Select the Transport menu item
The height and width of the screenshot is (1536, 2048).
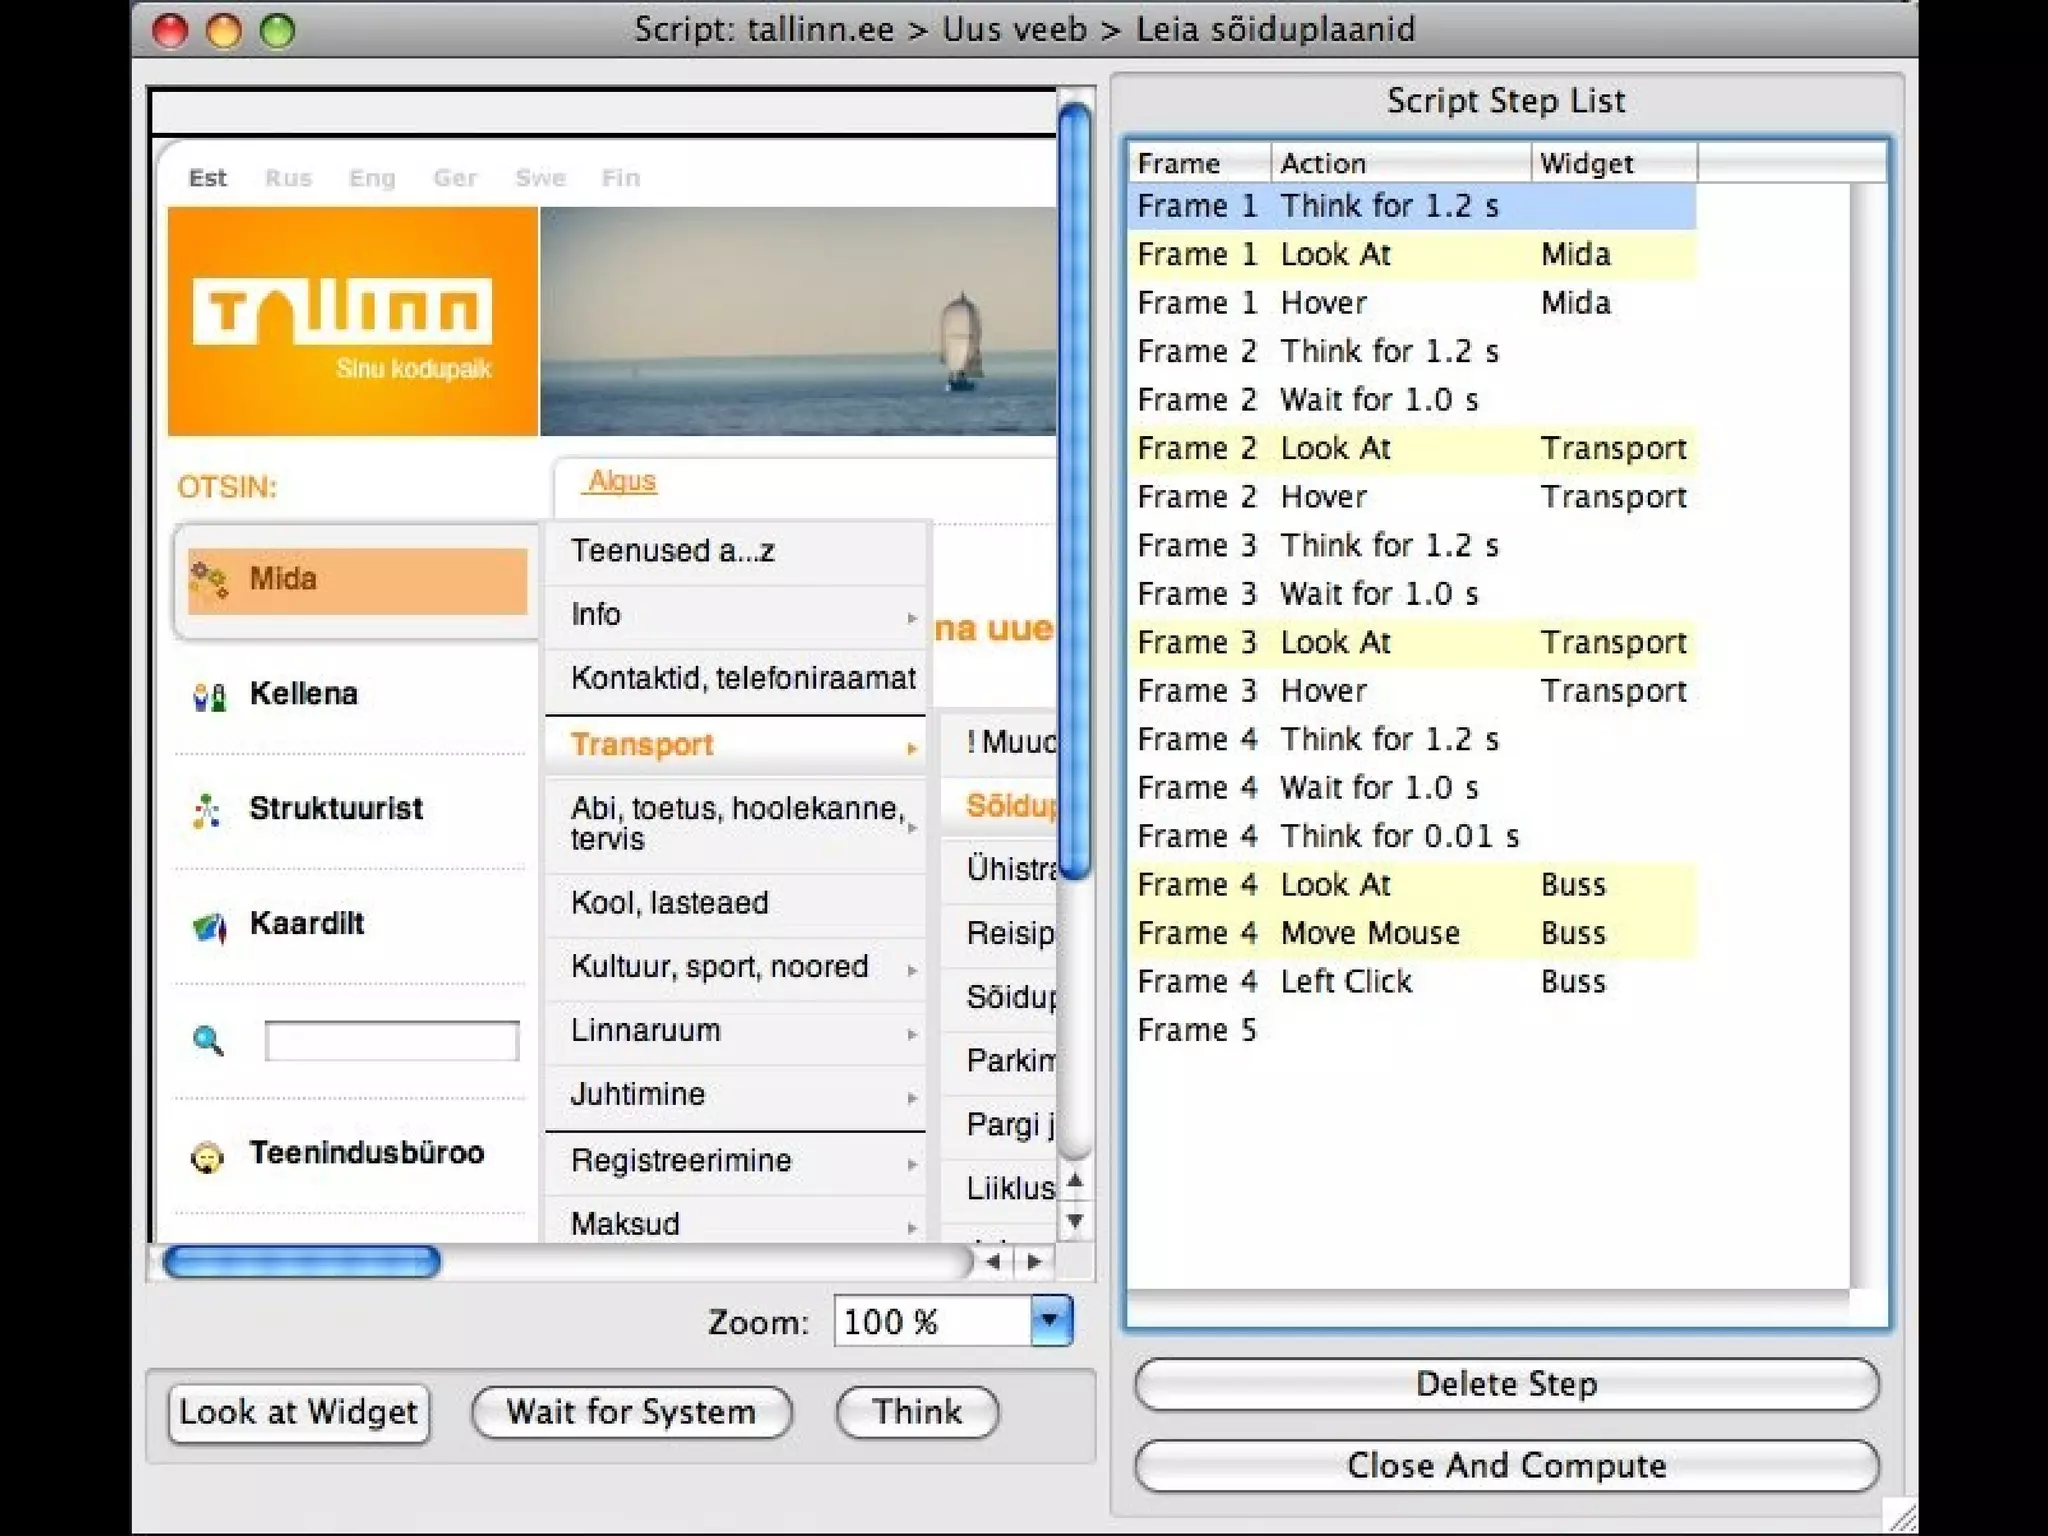(642, 745)
